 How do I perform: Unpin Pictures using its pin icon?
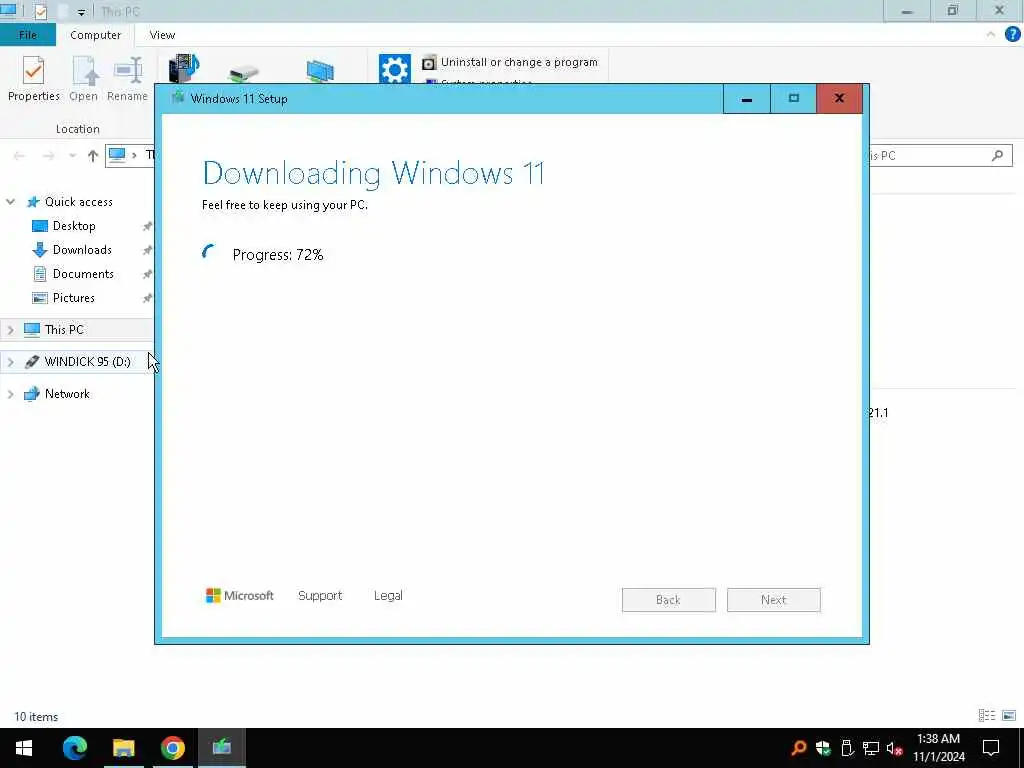[x=148, y=298]
